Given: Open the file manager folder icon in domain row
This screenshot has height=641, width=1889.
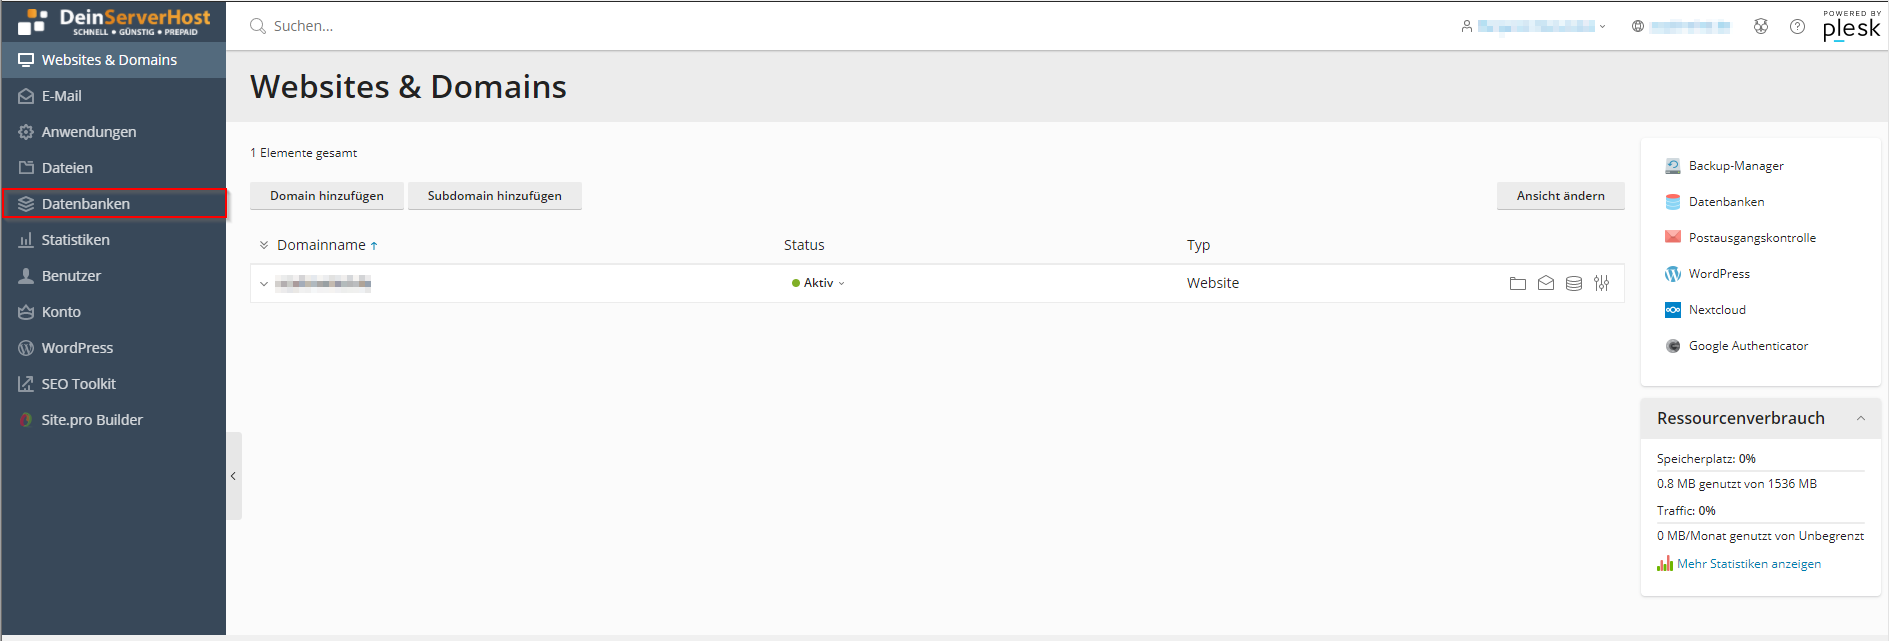Looking at the screenshot, I should click(x=1517, y=284).
